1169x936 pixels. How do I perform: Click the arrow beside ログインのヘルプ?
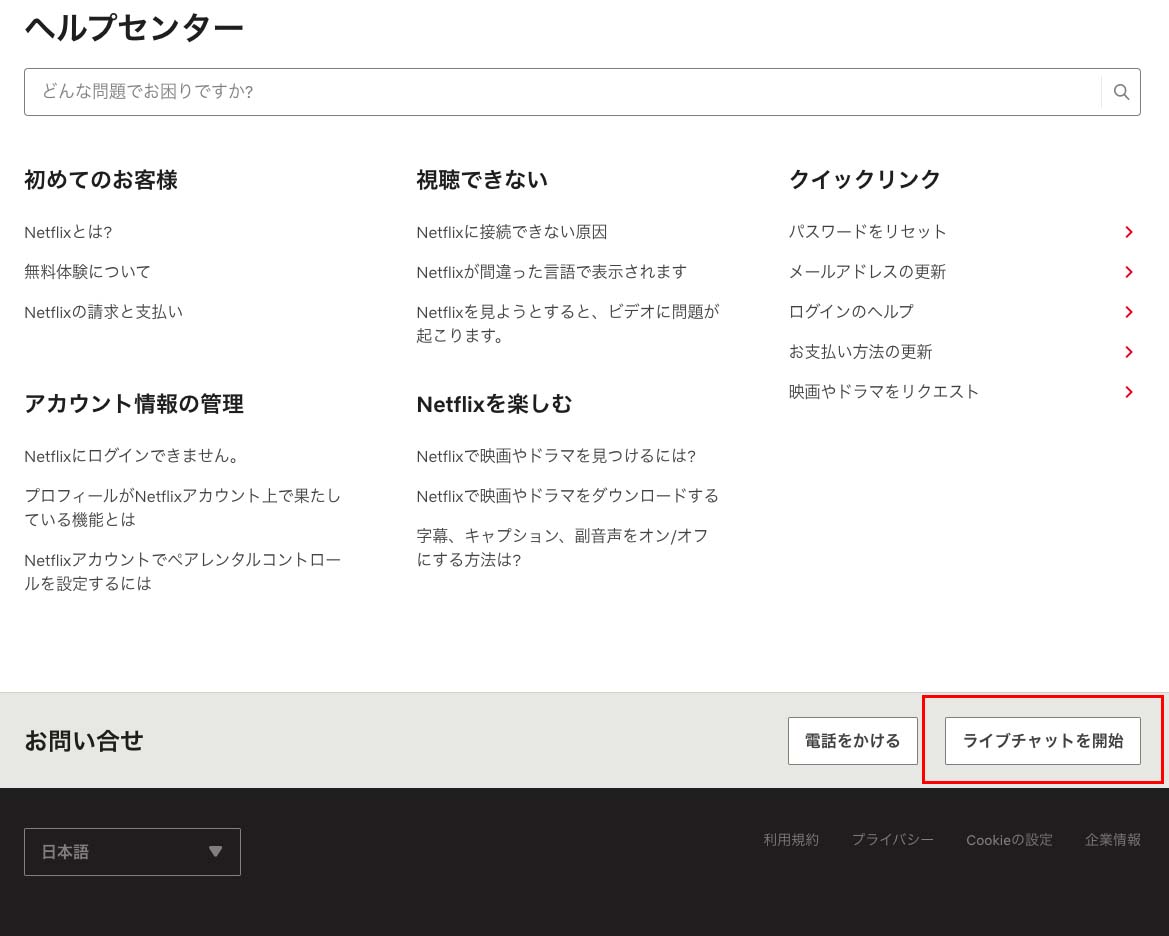coord(1128,312)
